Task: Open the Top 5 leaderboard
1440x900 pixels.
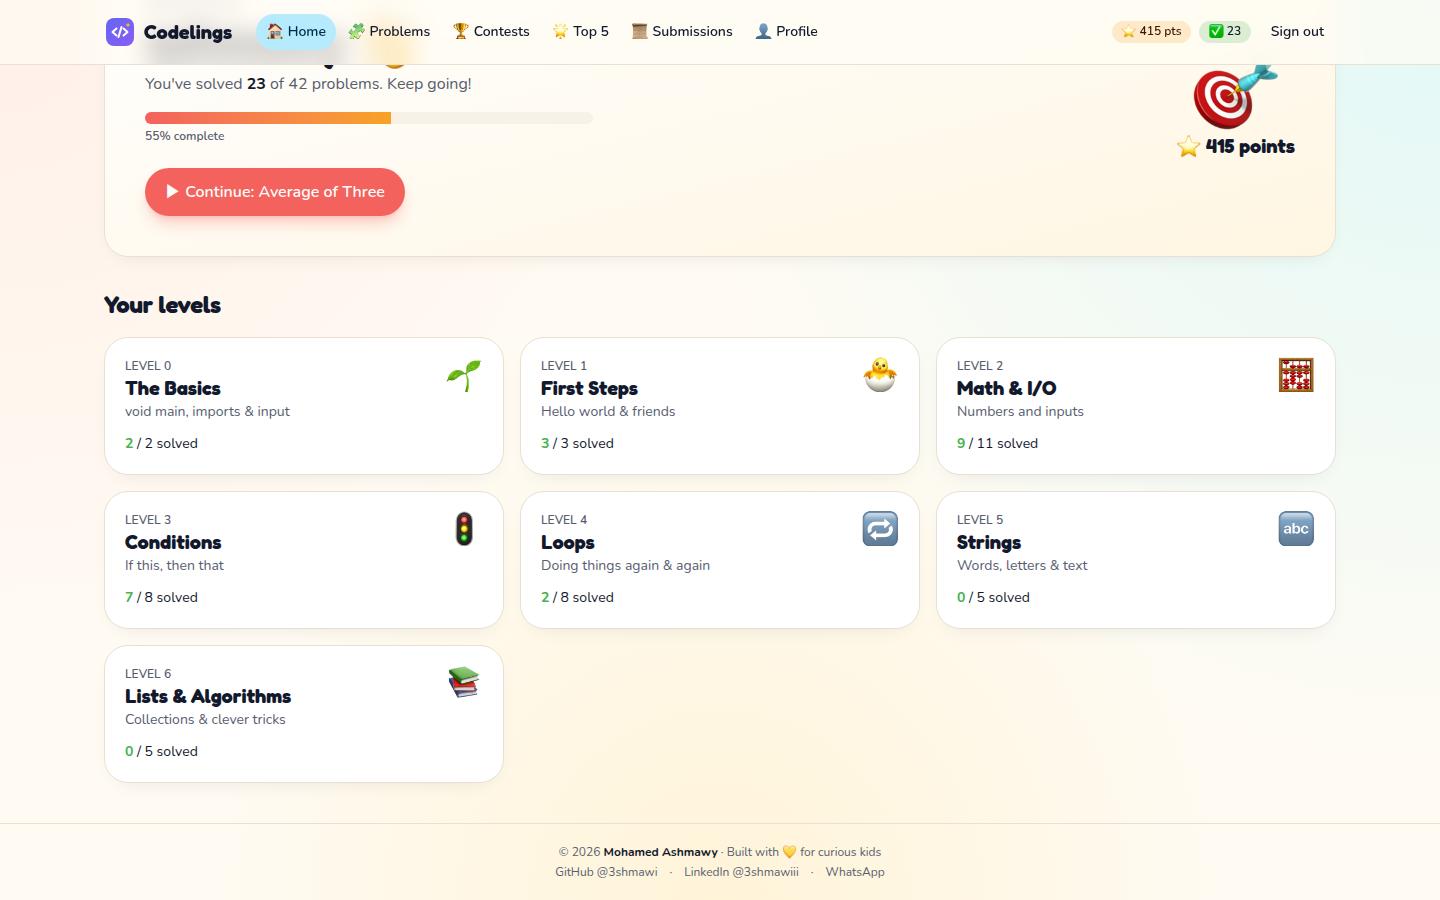Action: click(x=581, y=32)
